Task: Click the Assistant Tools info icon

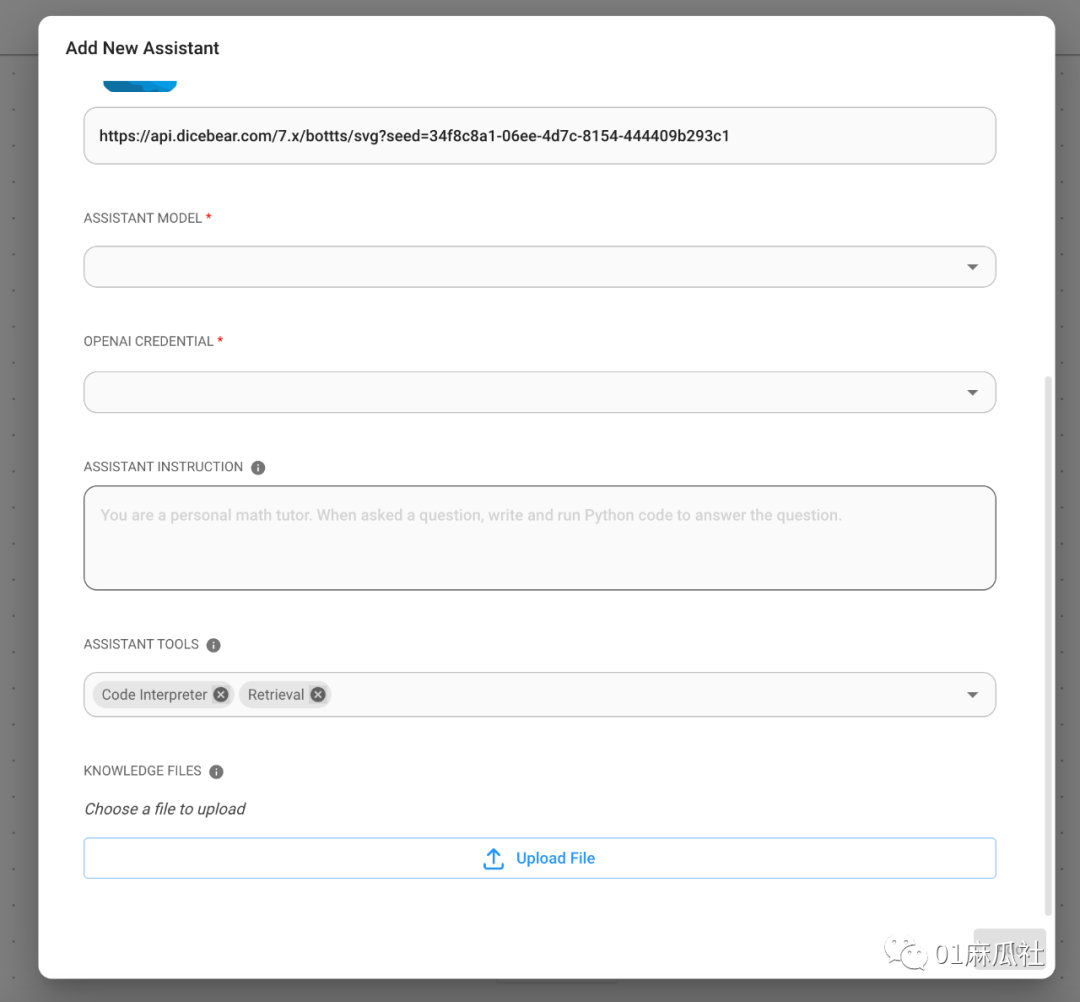Action: (x=214, y=645)
